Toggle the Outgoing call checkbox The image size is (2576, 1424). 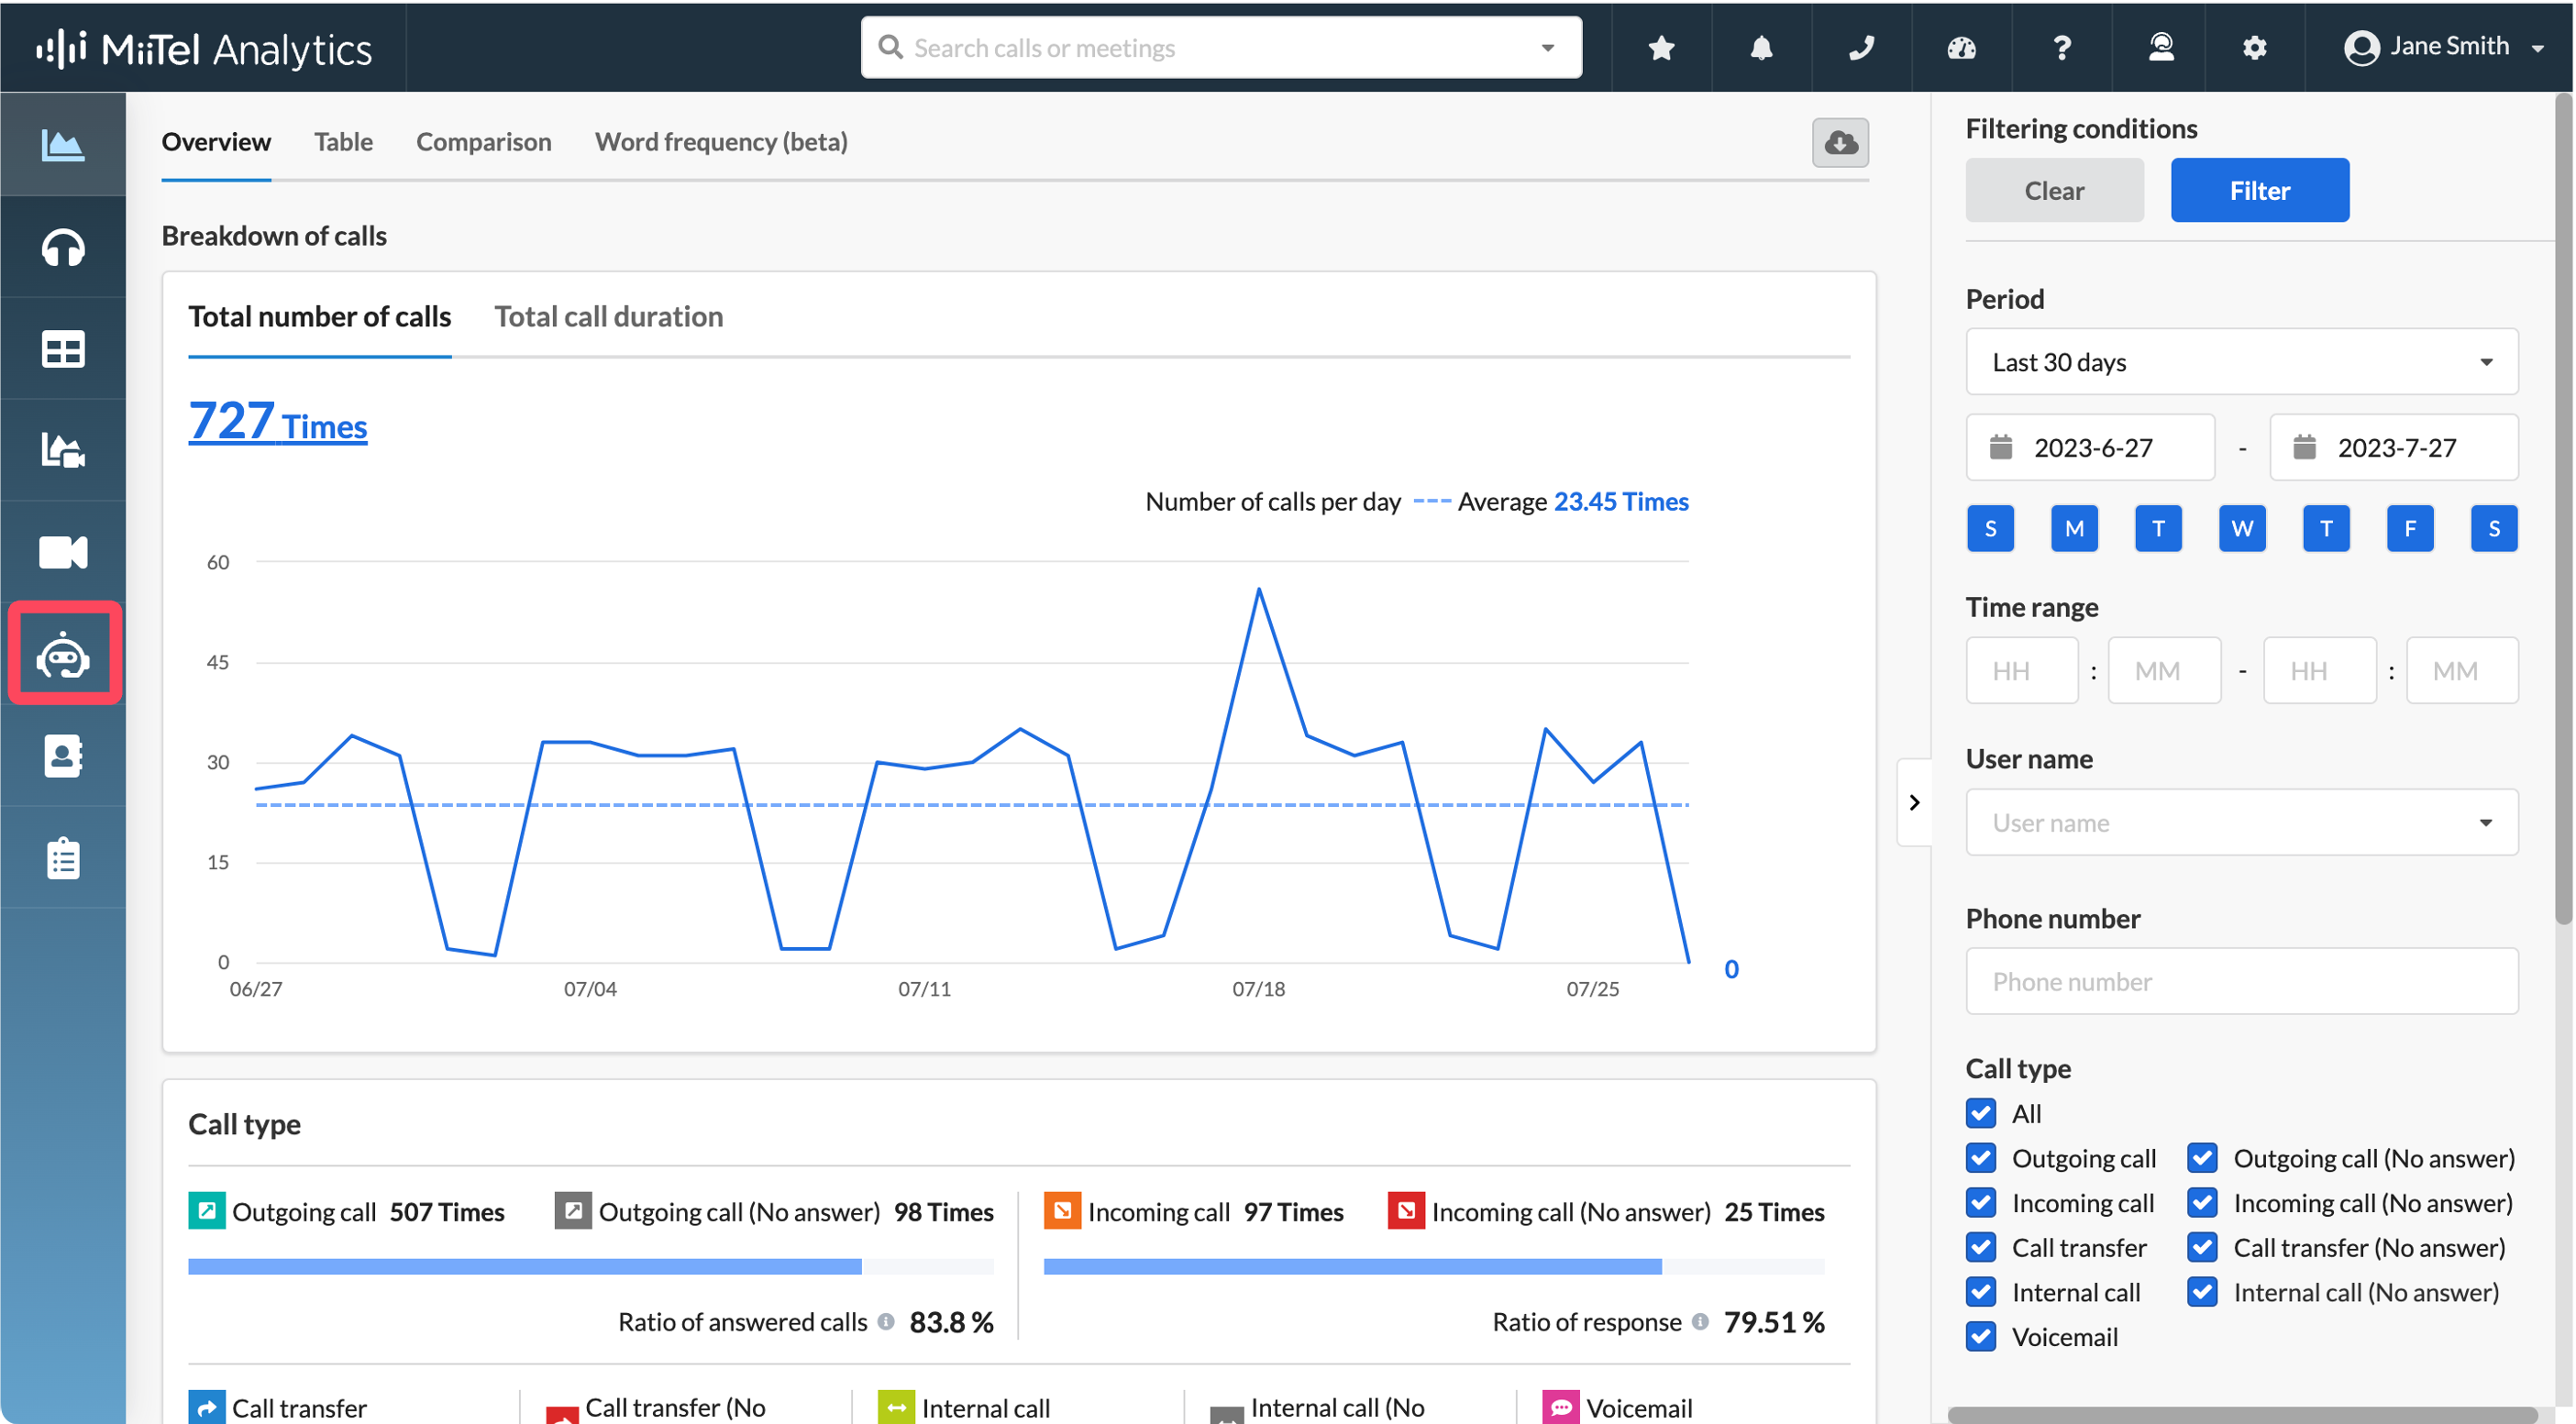coord(1981,1158)
